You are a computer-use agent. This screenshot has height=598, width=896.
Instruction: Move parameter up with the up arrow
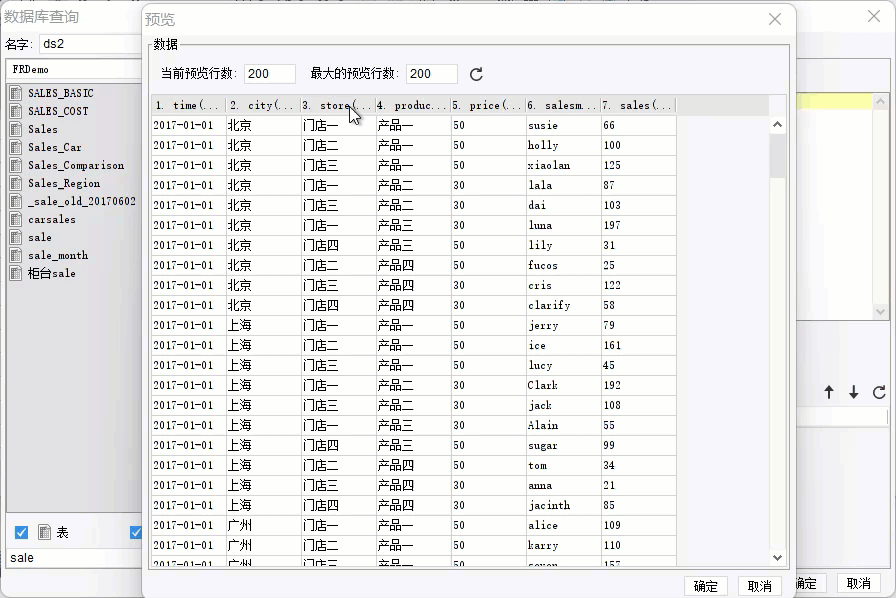(829, 392)
